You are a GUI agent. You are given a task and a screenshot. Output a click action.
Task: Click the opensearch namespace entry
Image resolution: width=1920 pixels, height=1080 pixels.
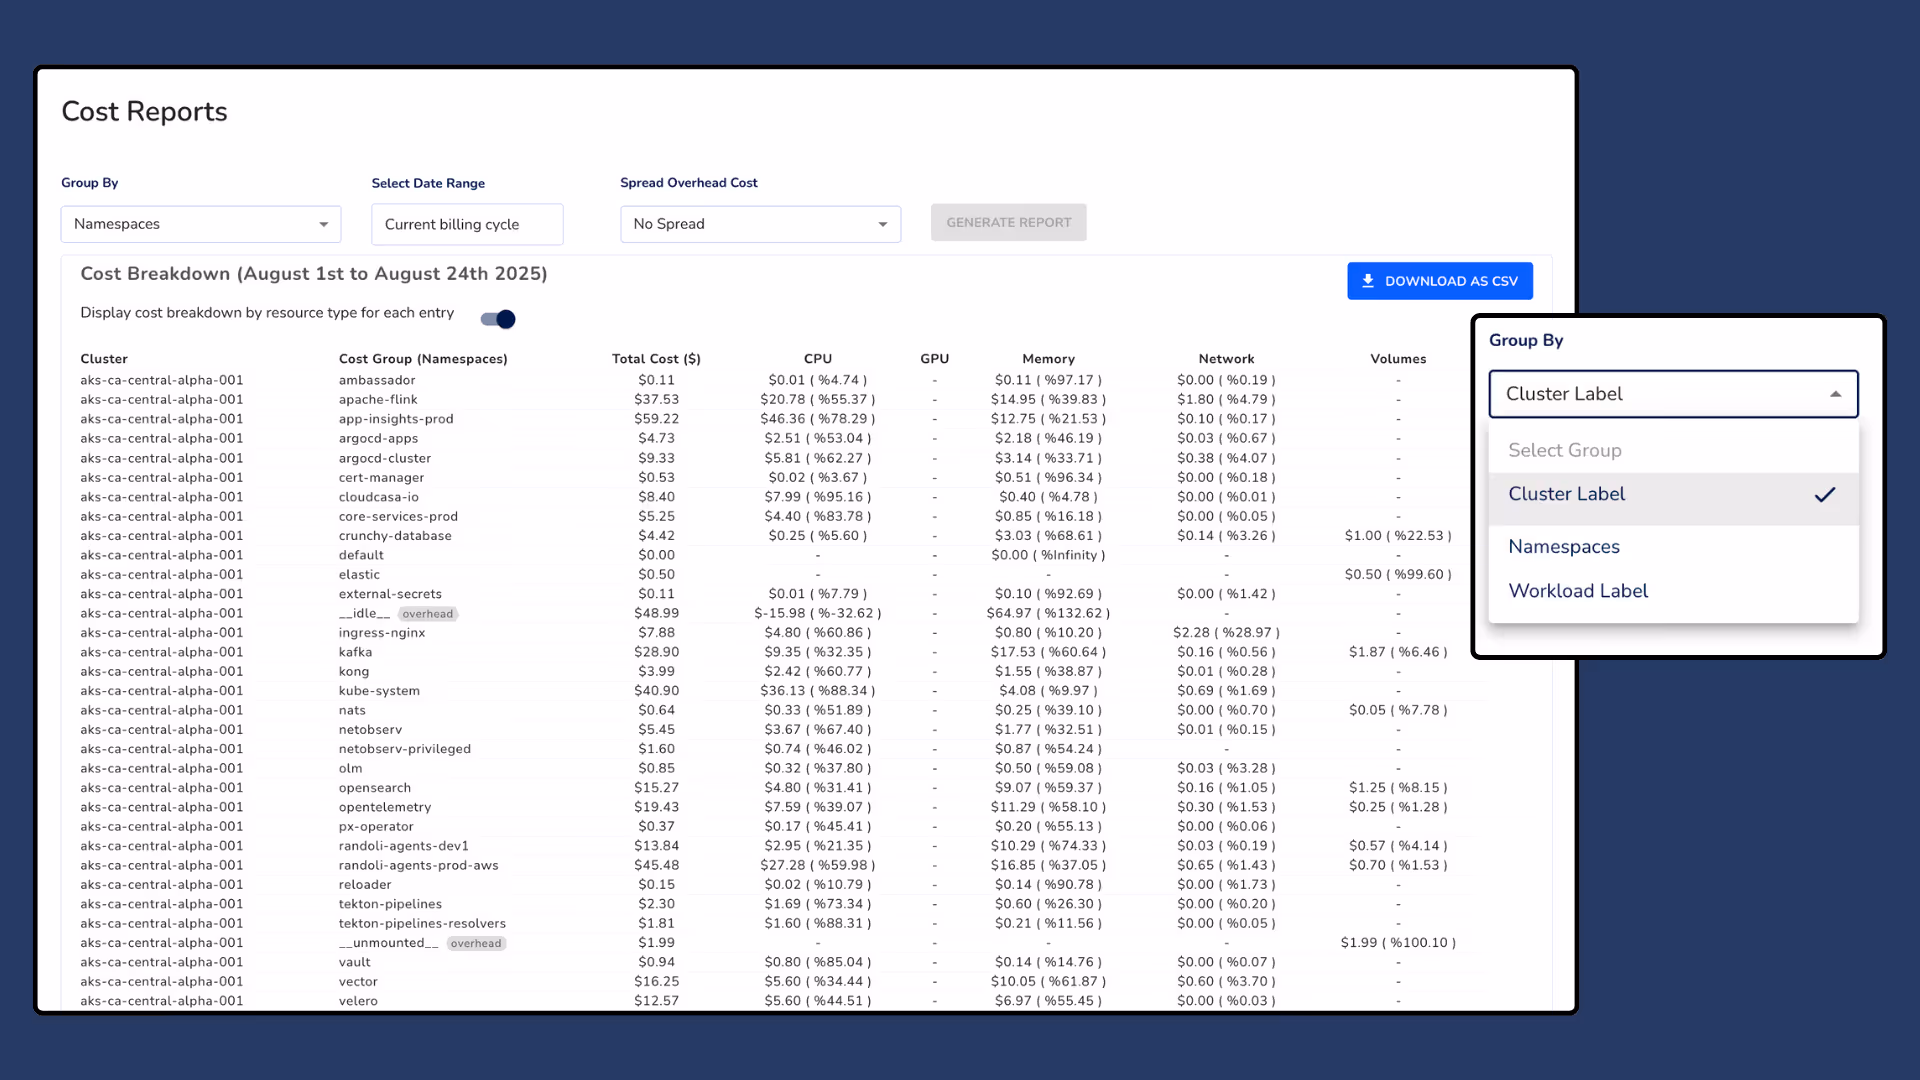[375, 788]
